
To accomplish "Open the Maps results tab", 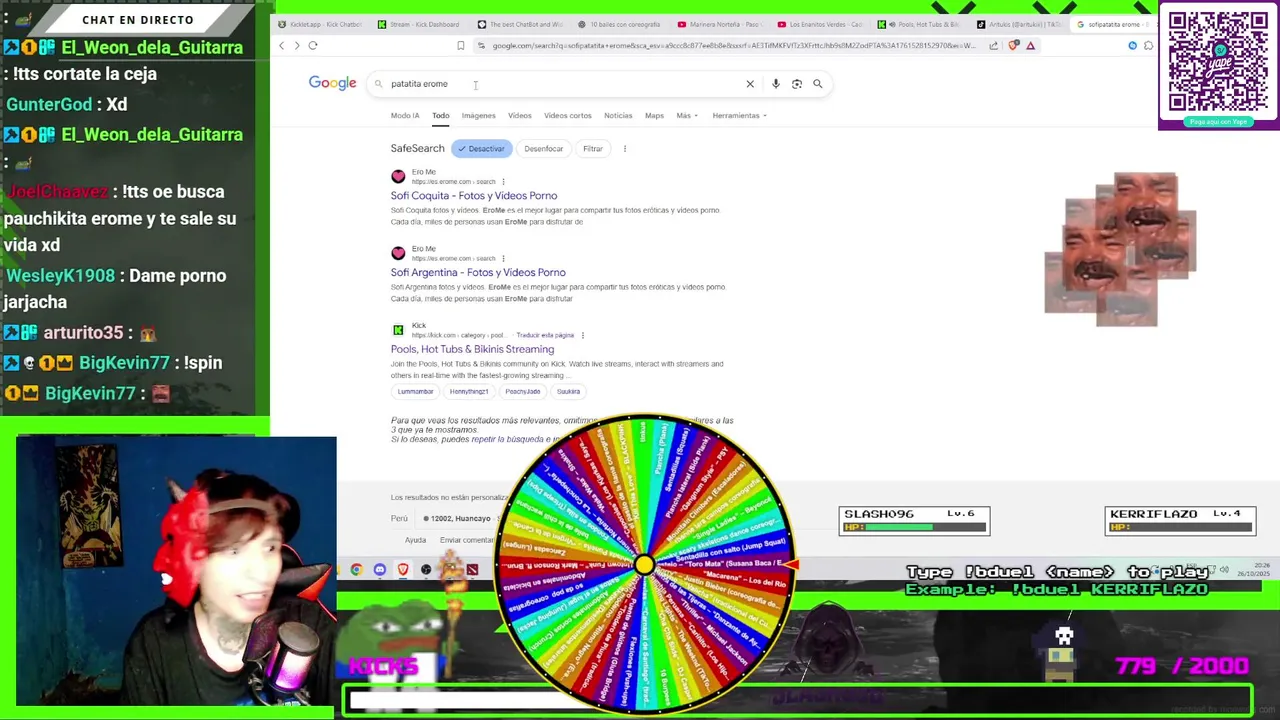I will pyautogui.click(x=654, y=116).
